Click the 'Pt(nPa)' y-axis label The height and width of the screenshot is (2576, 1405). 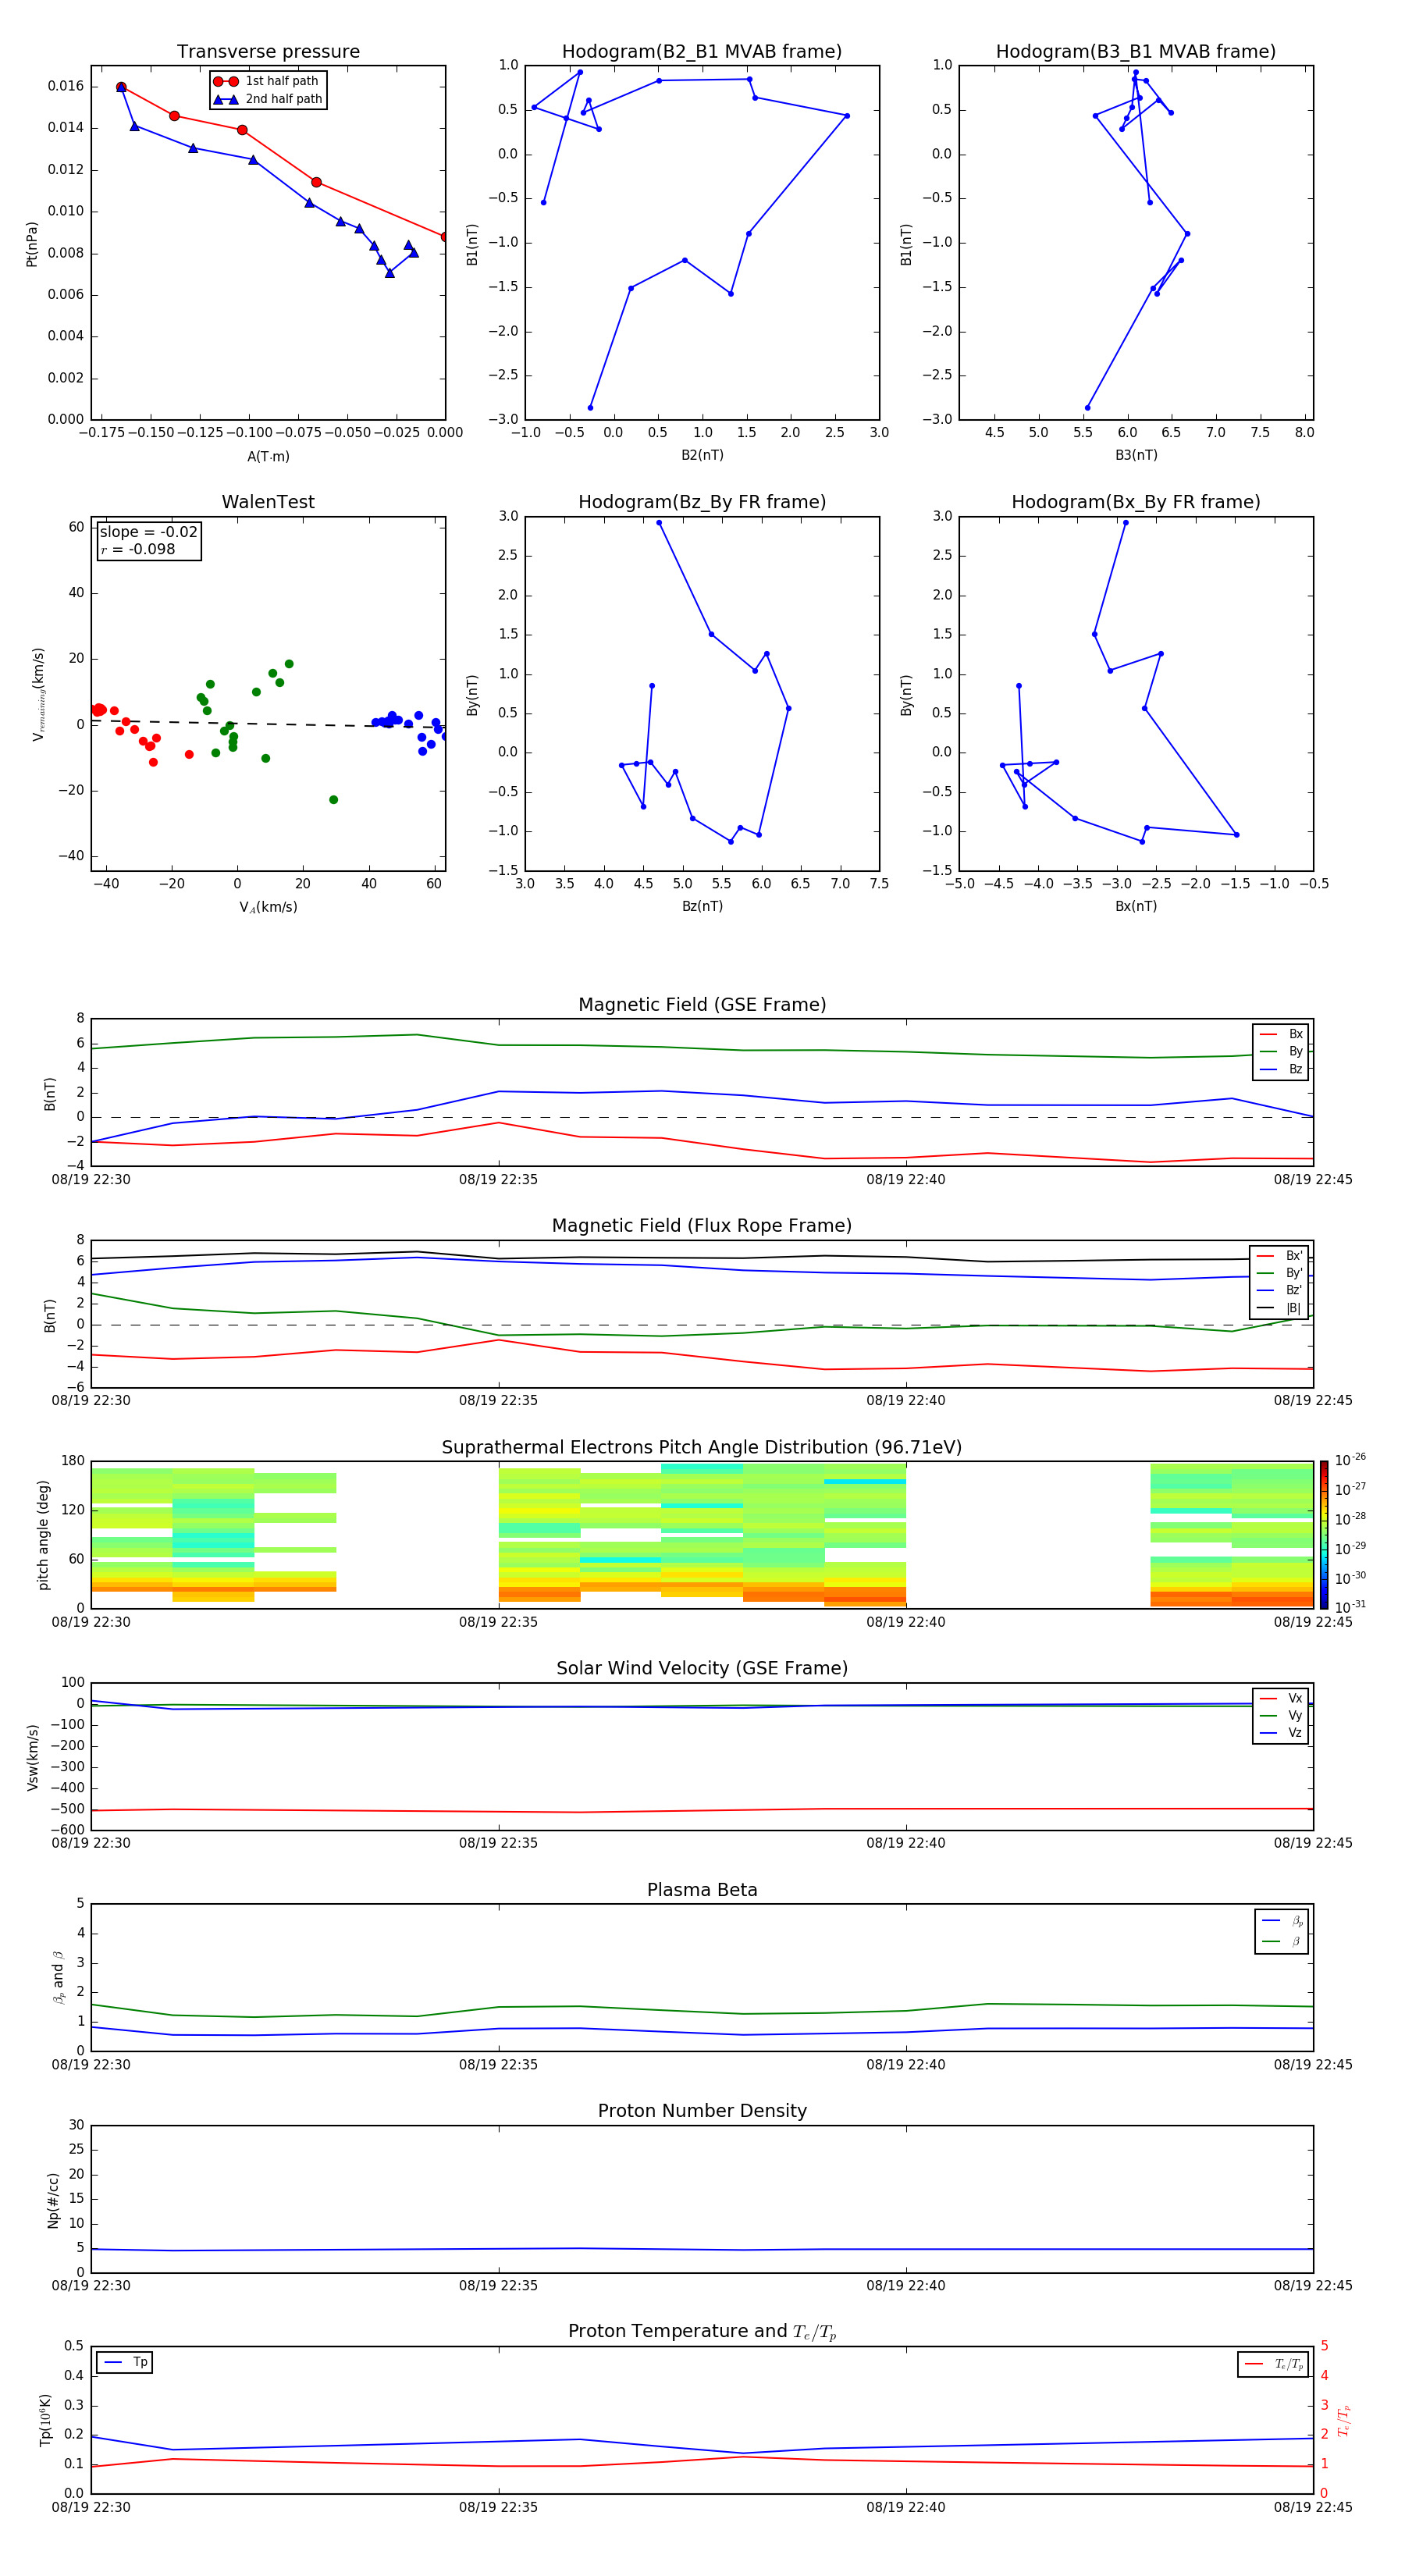point(32,244)
